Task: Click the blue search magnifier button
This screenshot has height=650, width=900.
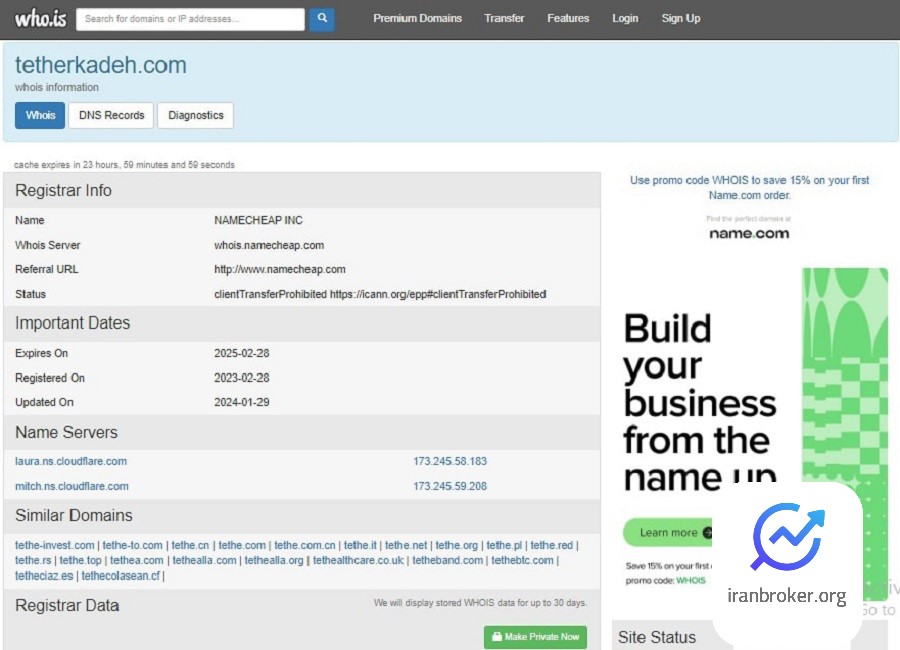Action: tap(322, 19)
